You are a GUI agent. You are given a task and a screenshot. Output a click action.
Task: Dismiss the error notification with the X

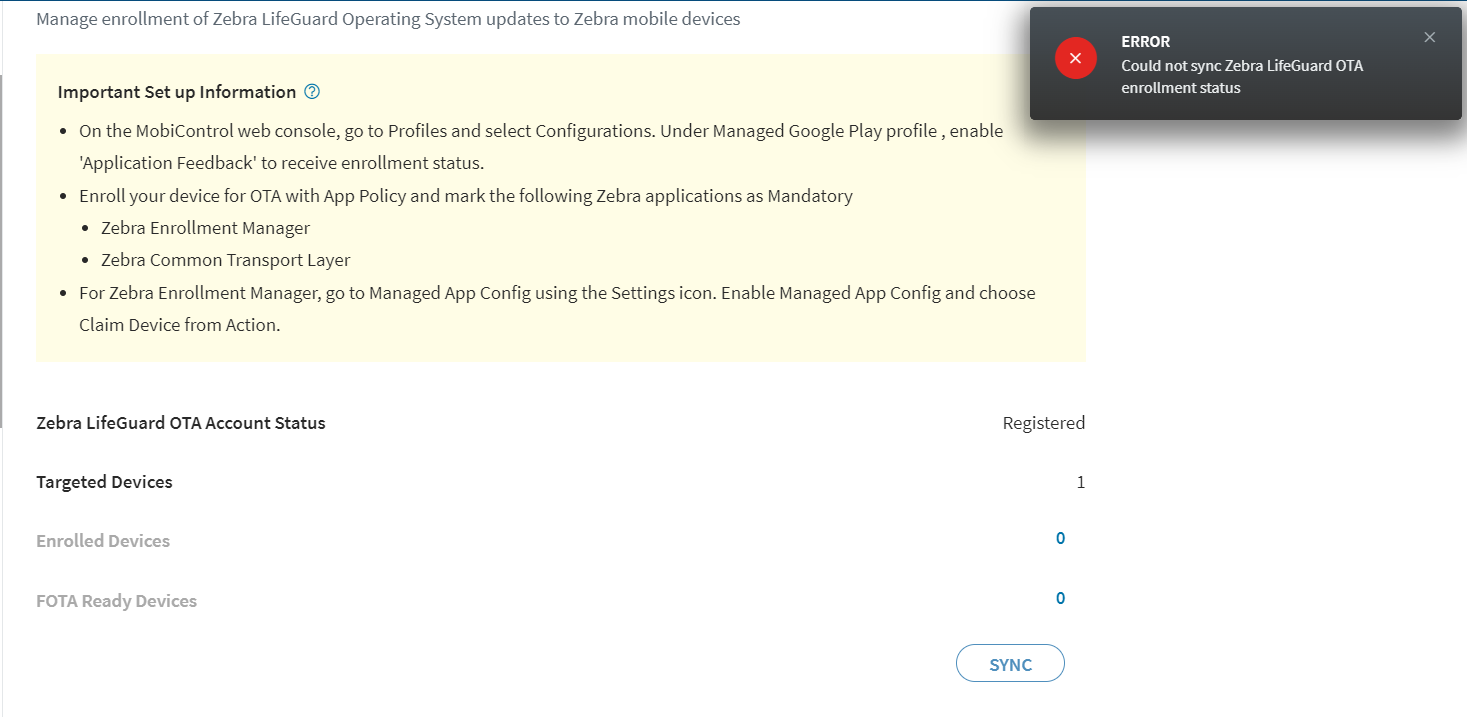pos(1429,37)
